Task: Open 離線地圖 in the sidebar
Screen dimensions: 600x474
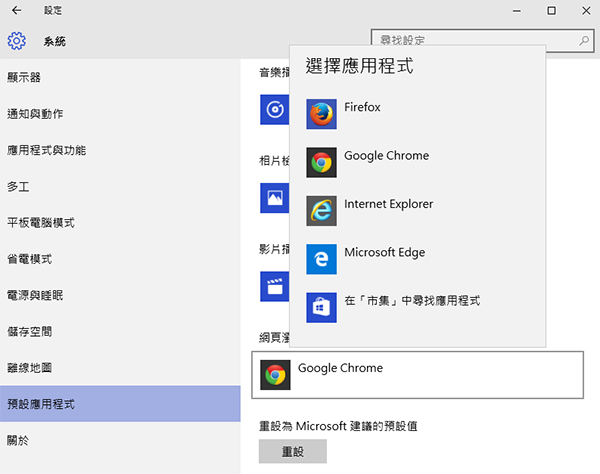Action: pos(120,368)
